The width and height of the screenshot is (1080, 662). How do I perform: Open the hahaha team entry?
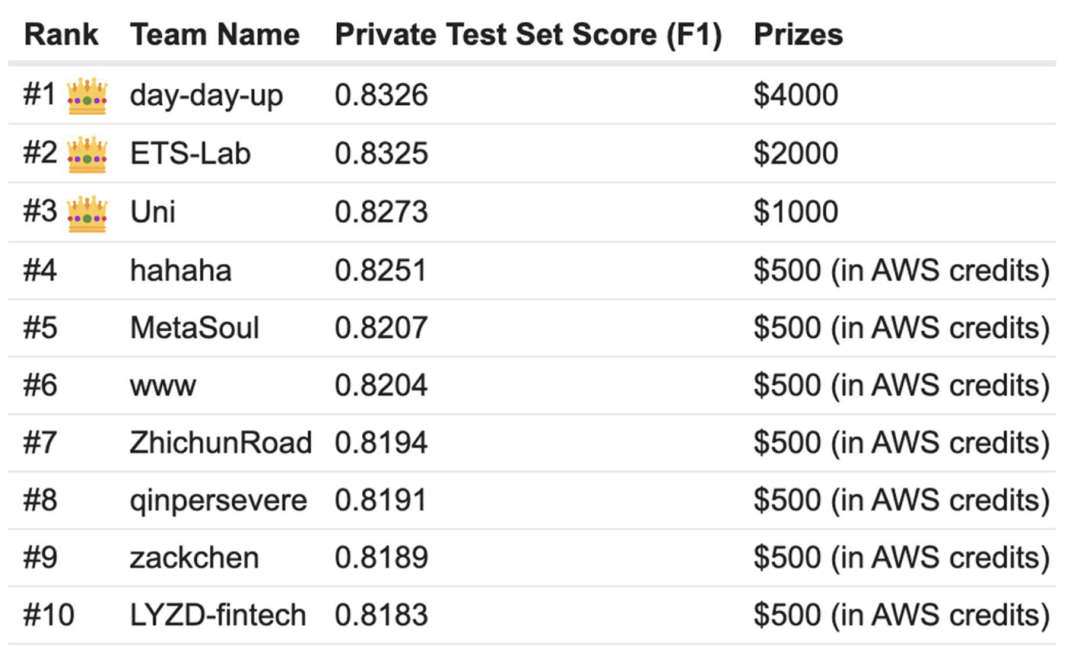180,270
